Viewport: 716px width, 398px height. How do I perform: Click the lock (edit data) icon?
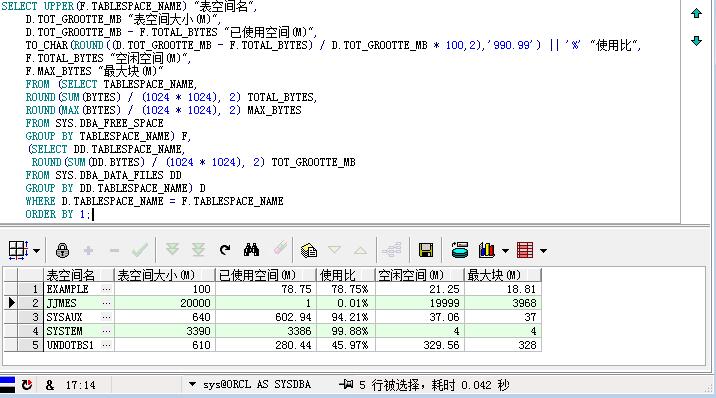click(x=62, y=250)
